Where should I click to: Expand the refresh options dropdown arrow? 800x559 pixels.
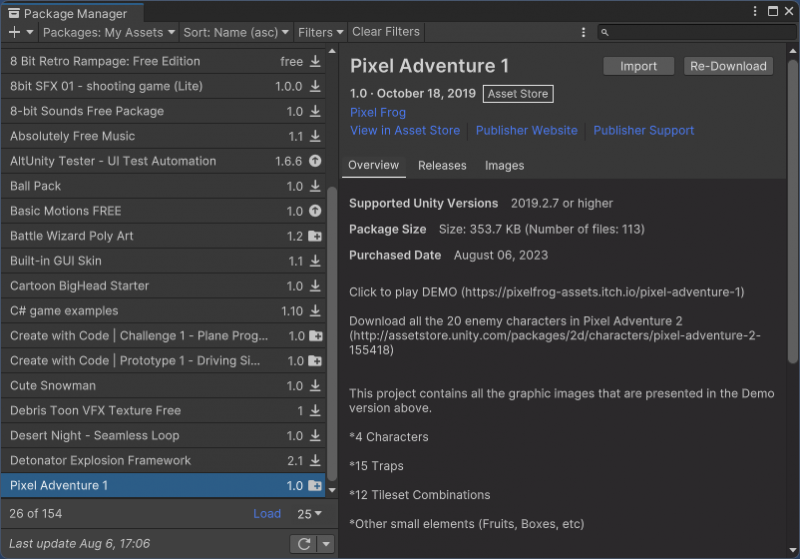(326, 544)
